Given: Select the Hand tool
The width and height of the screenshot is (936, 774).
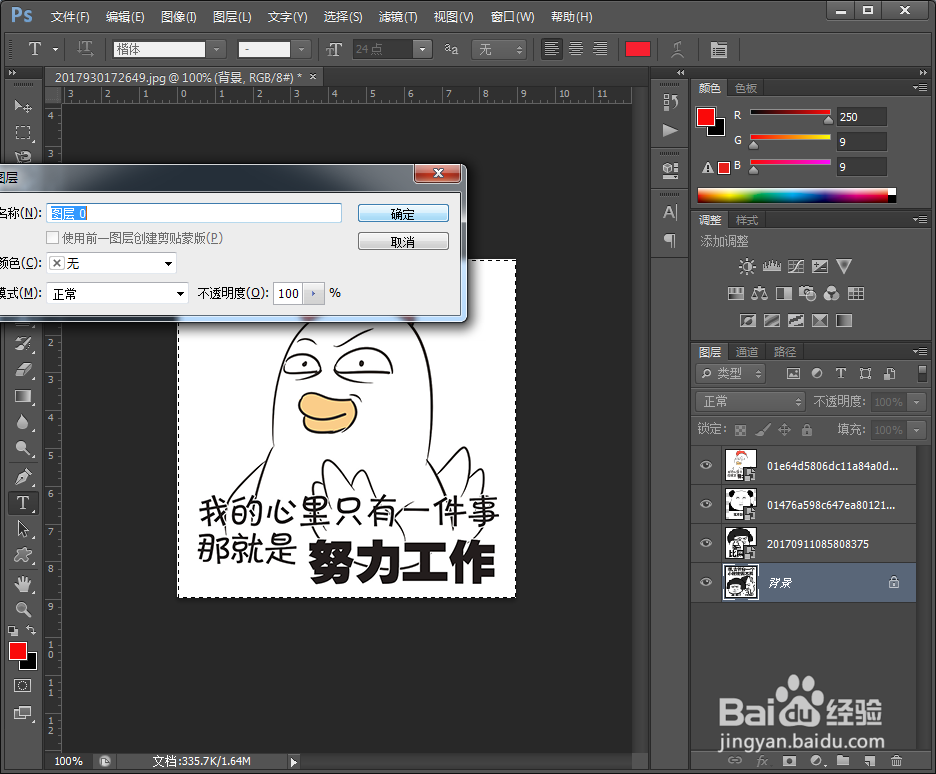Looking at the screenshot, I should (23, 583).
